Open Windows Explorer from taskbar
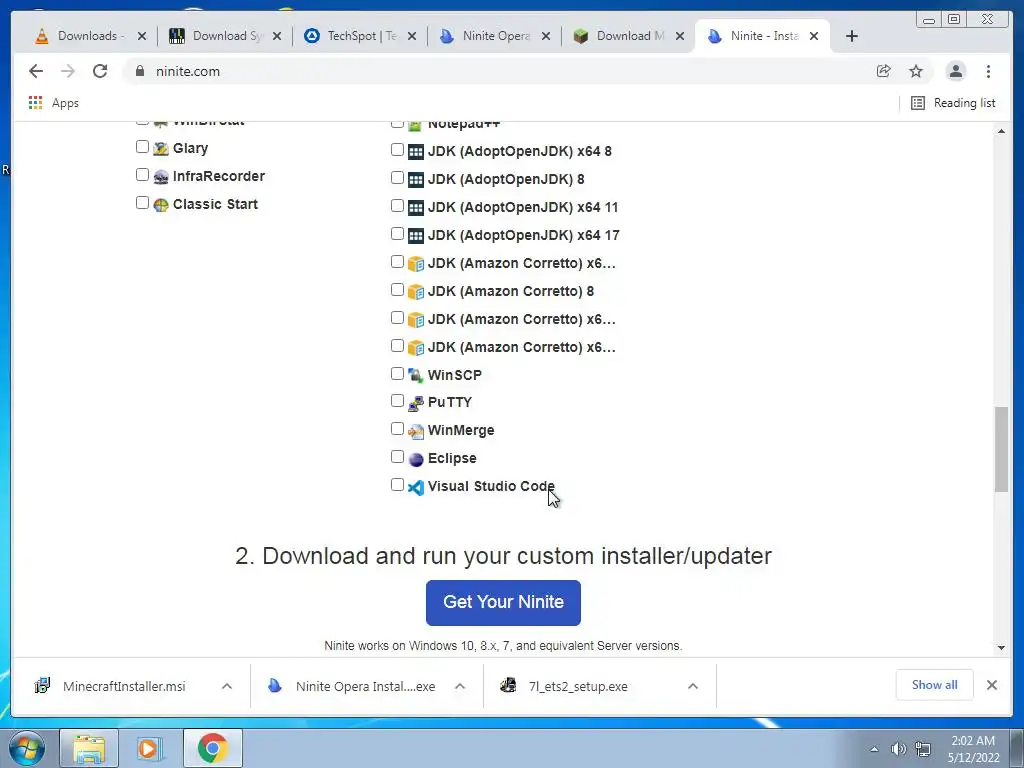The height and width of the screenshot is (768, 1024). [x=89, y=748]
